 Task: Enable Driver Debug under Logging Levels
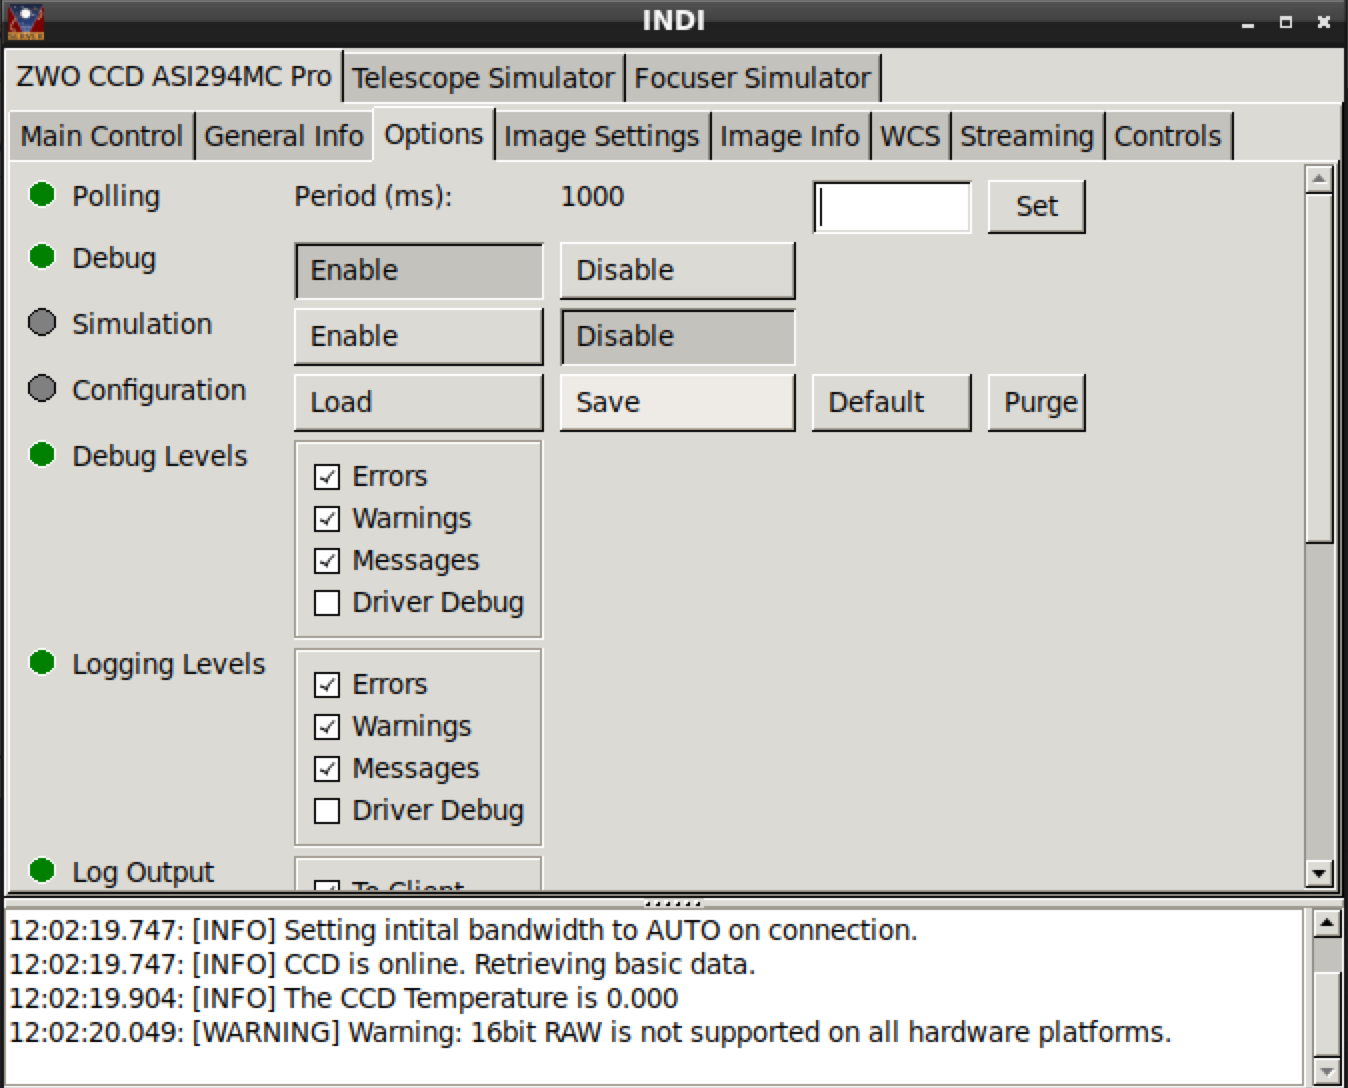point(327,811)
